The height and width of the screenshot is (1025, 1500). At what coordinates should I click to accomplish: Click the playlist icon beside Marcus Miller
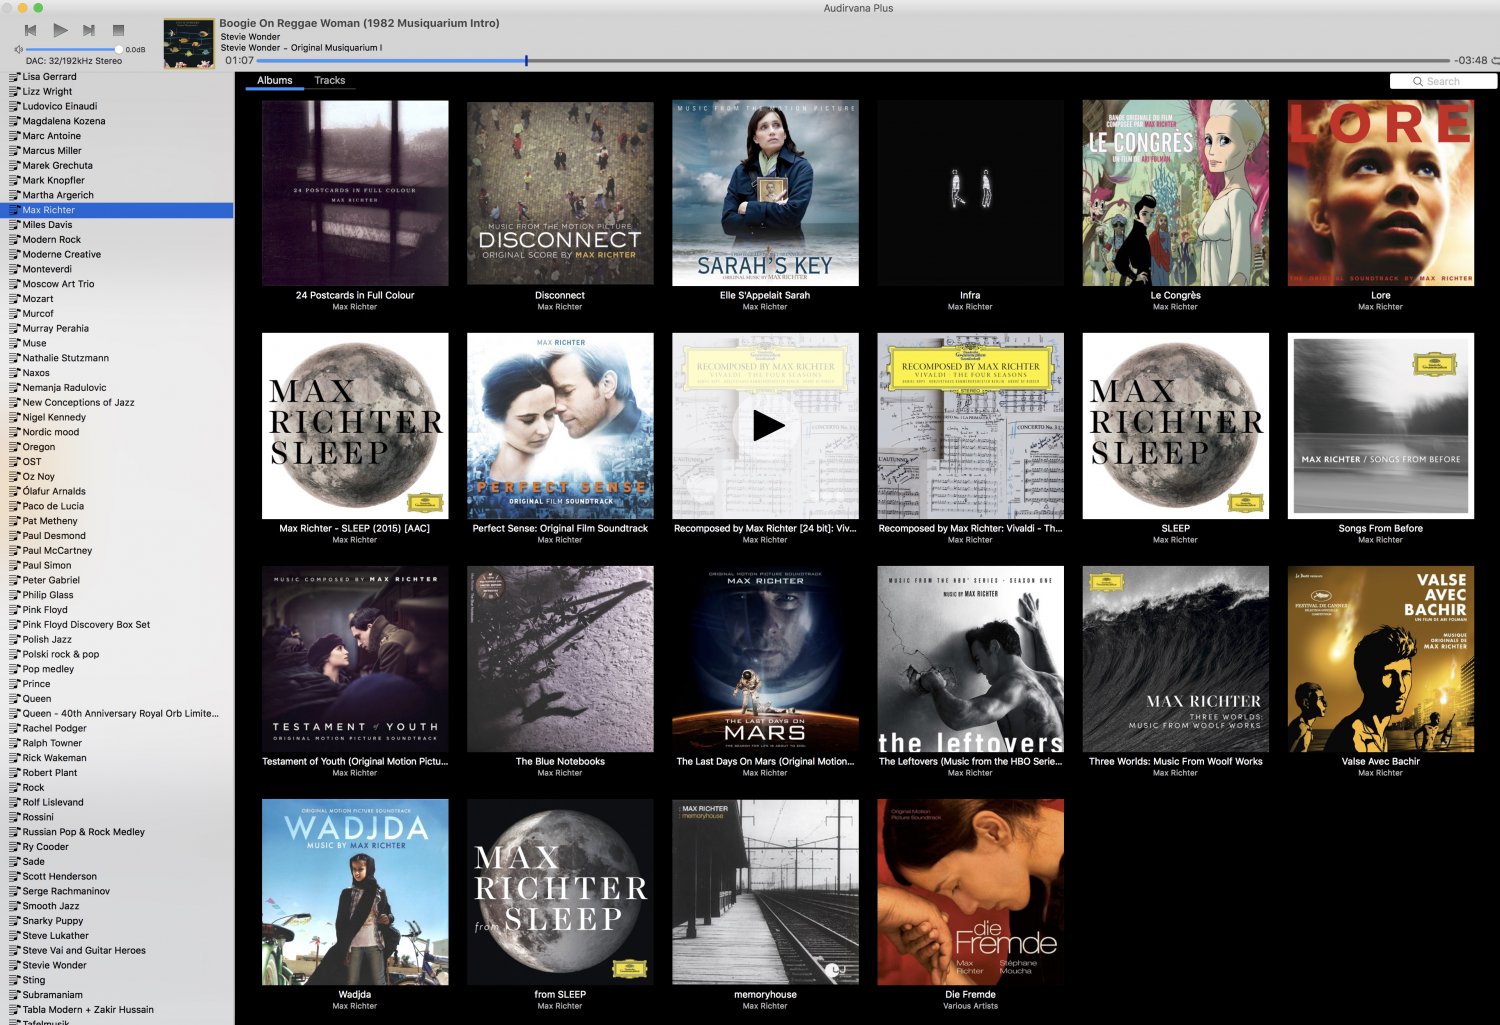pos(14,151)
